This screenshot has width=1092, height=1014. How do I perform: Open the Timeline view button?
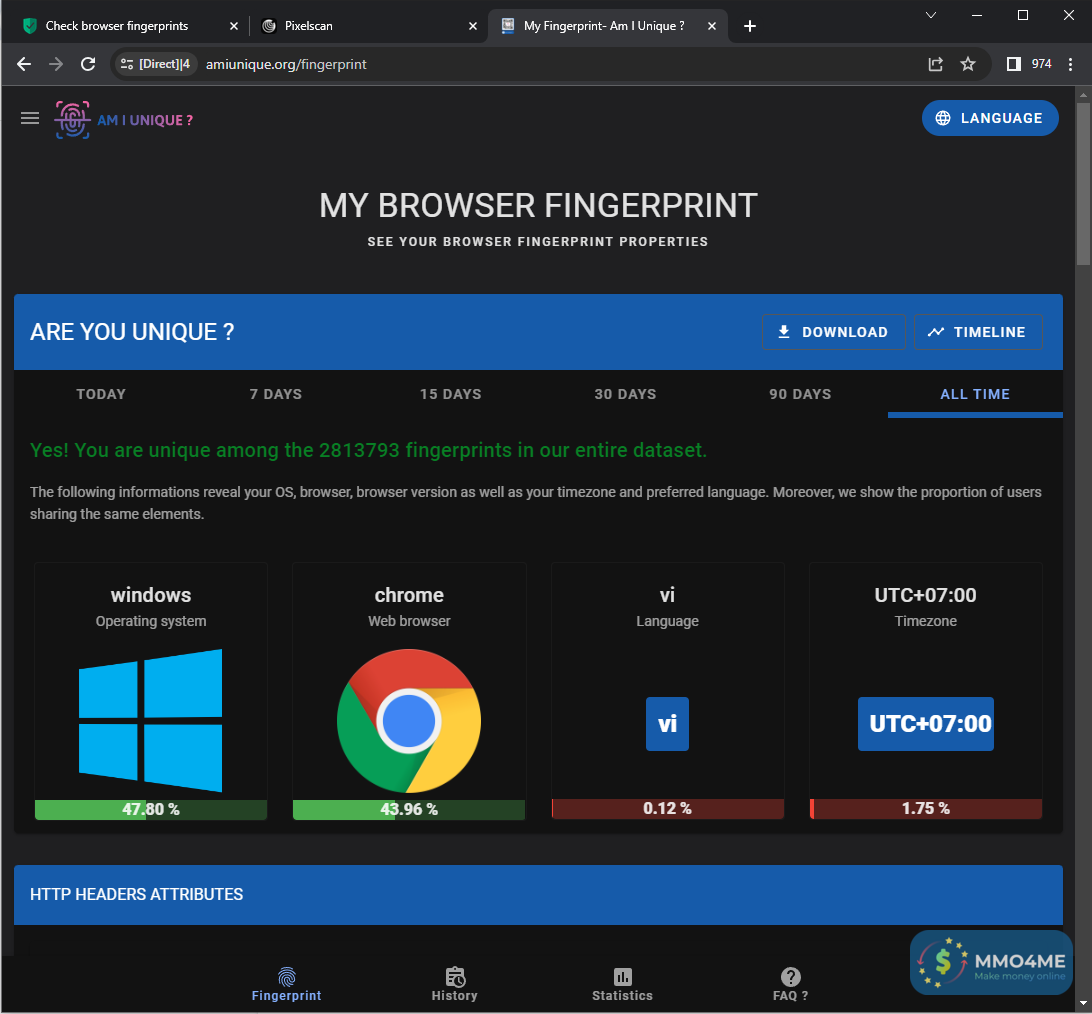pos(977,332)
